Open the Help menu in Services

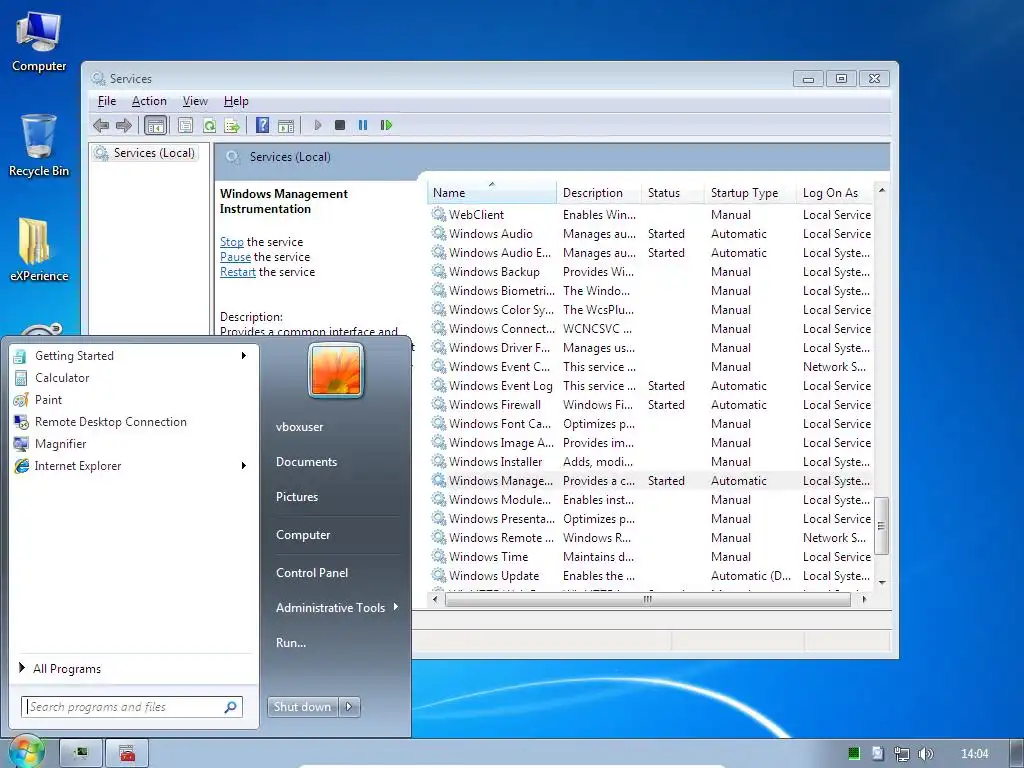tap(236, 101)
